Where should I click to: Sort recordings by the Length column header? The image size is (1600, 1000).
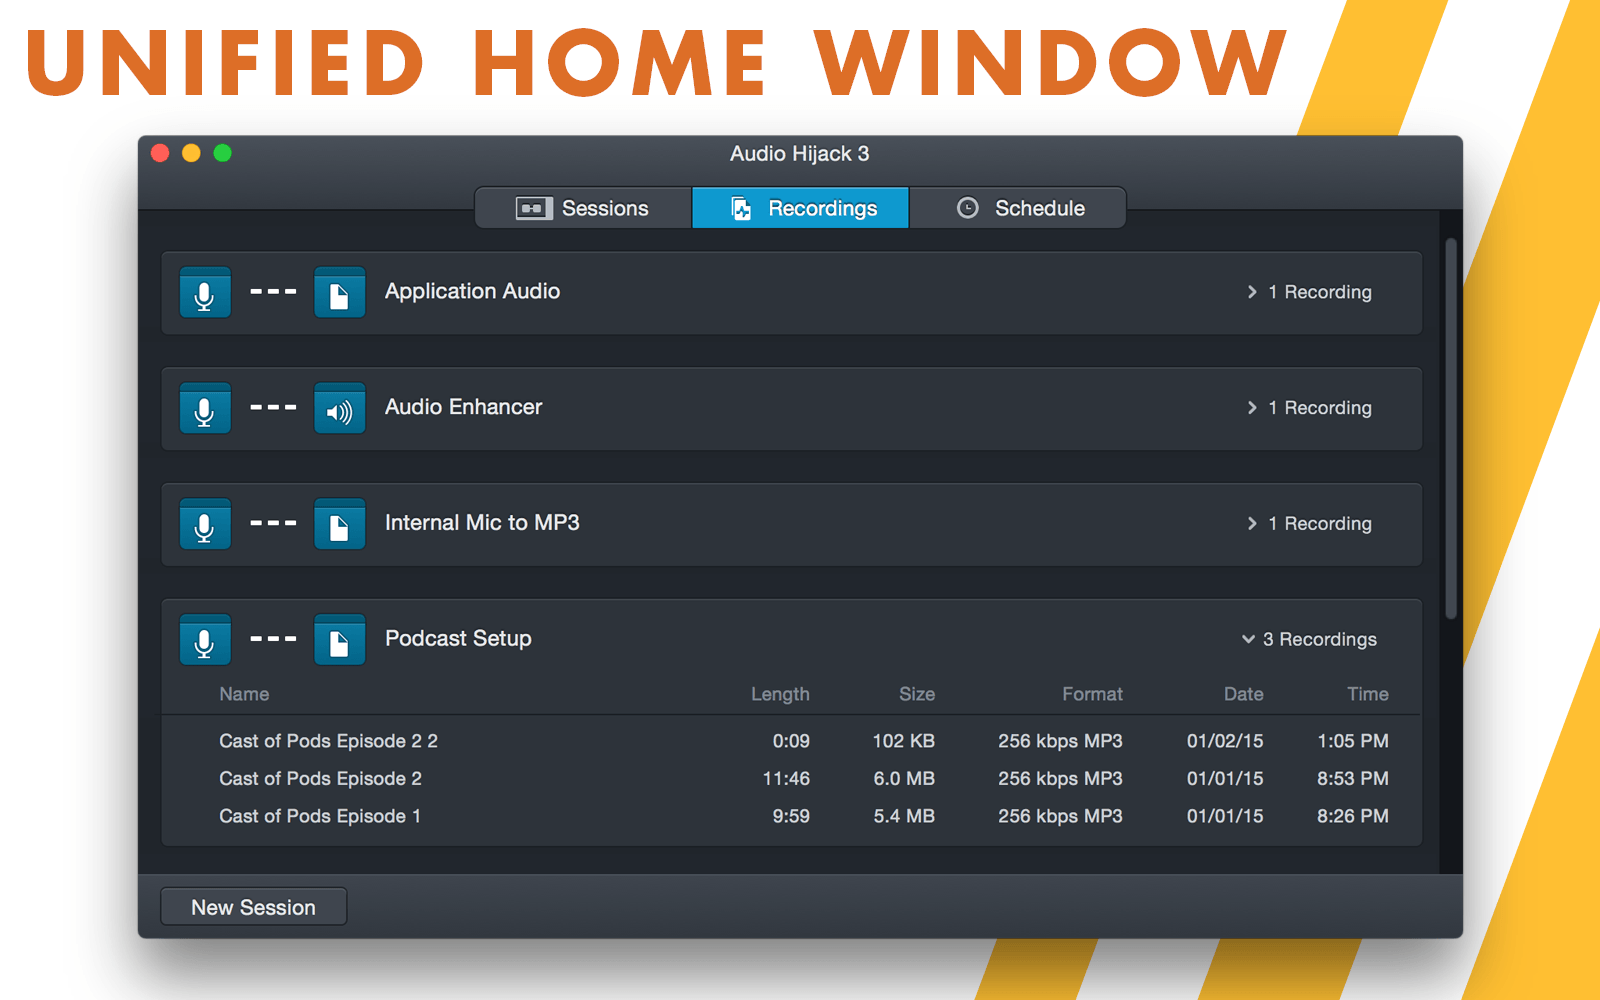coord(780,694)
